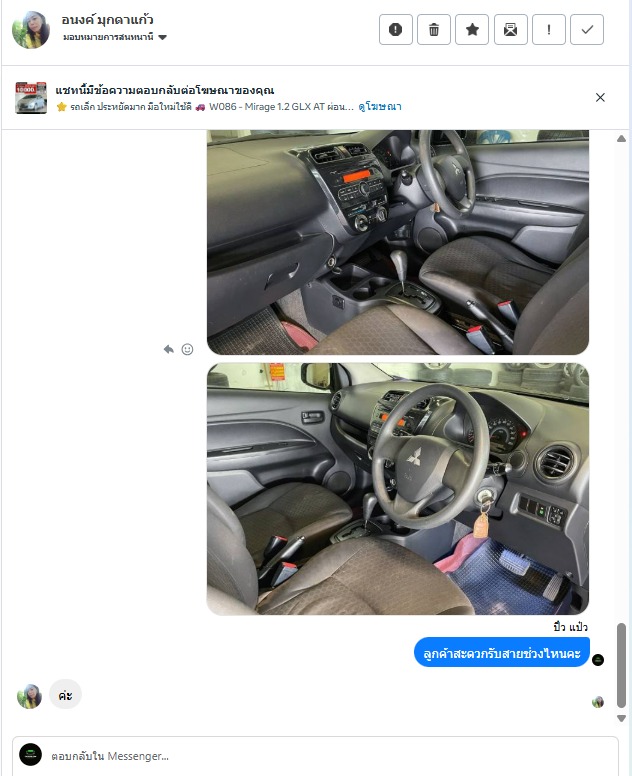The width and height of the screenshot is (632, 776).
Task: Click the chat scrollbar down arrow
Action: click(x=622, y=718)
